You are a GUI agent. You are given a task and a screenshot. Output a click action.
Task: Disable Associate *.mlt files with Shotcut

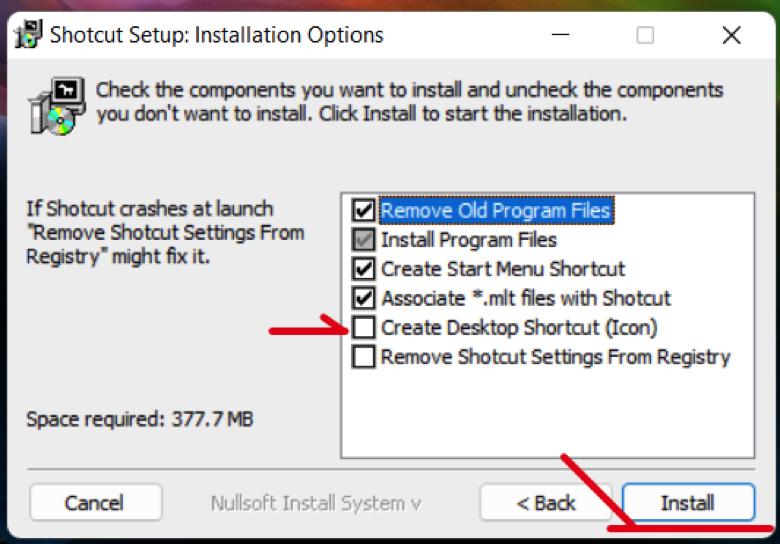364,298
